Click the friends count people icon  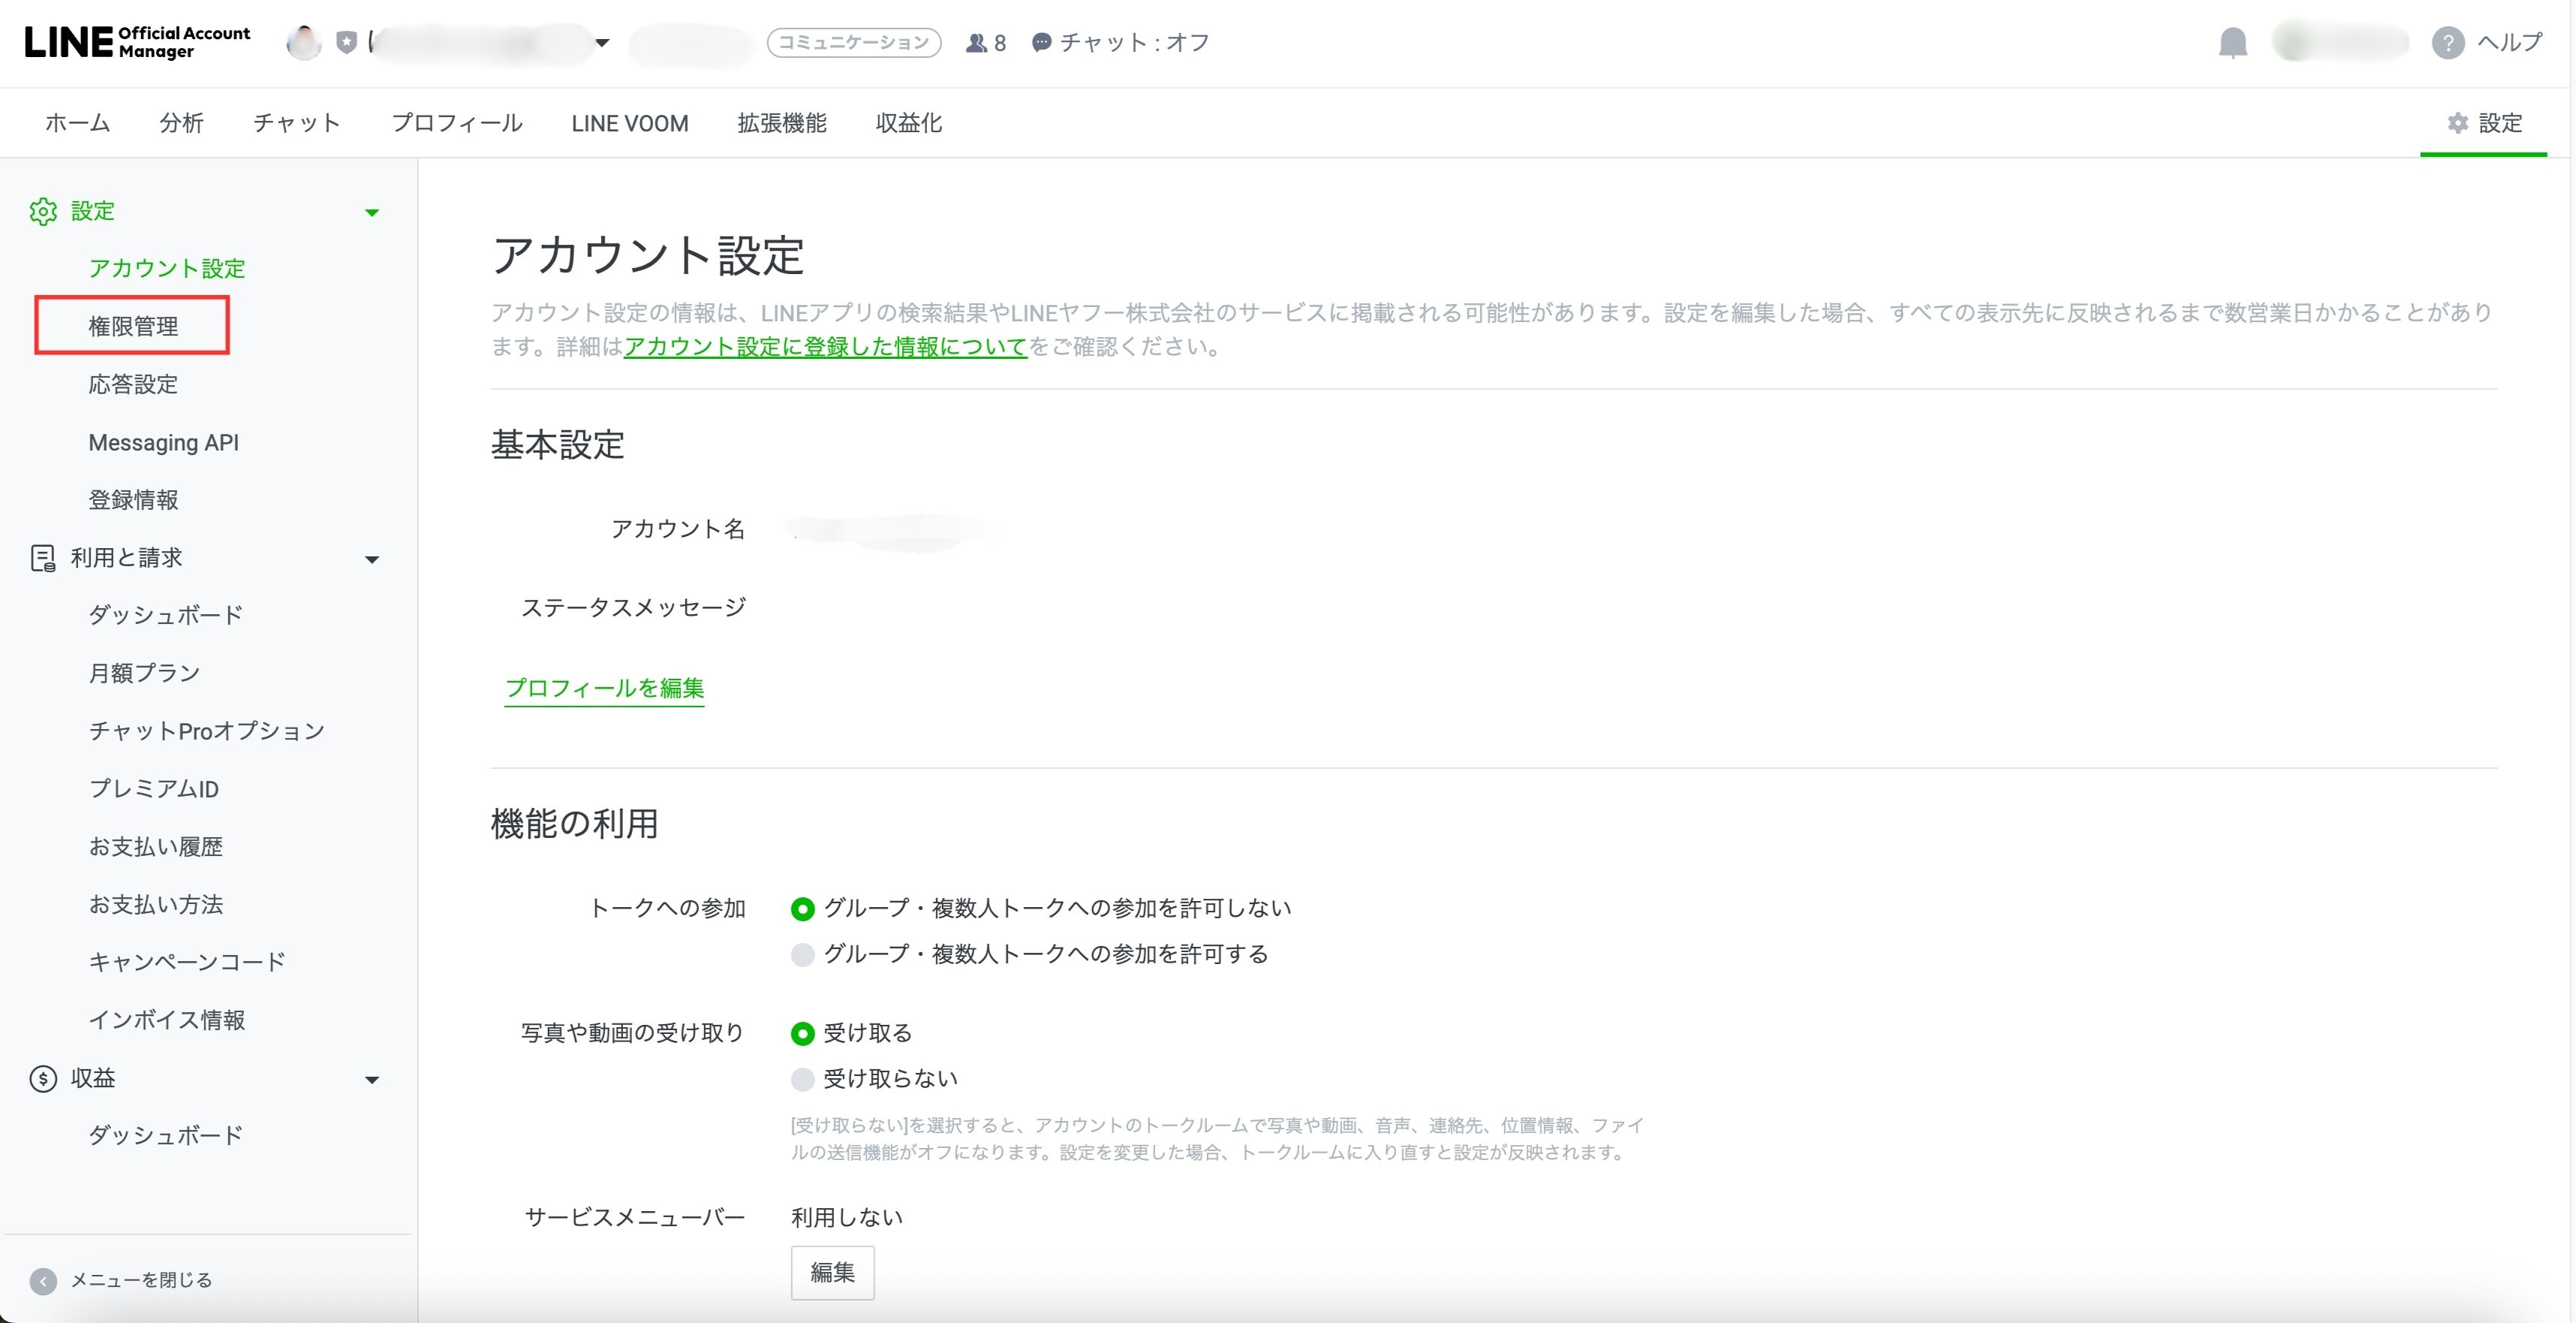(976, 43)
